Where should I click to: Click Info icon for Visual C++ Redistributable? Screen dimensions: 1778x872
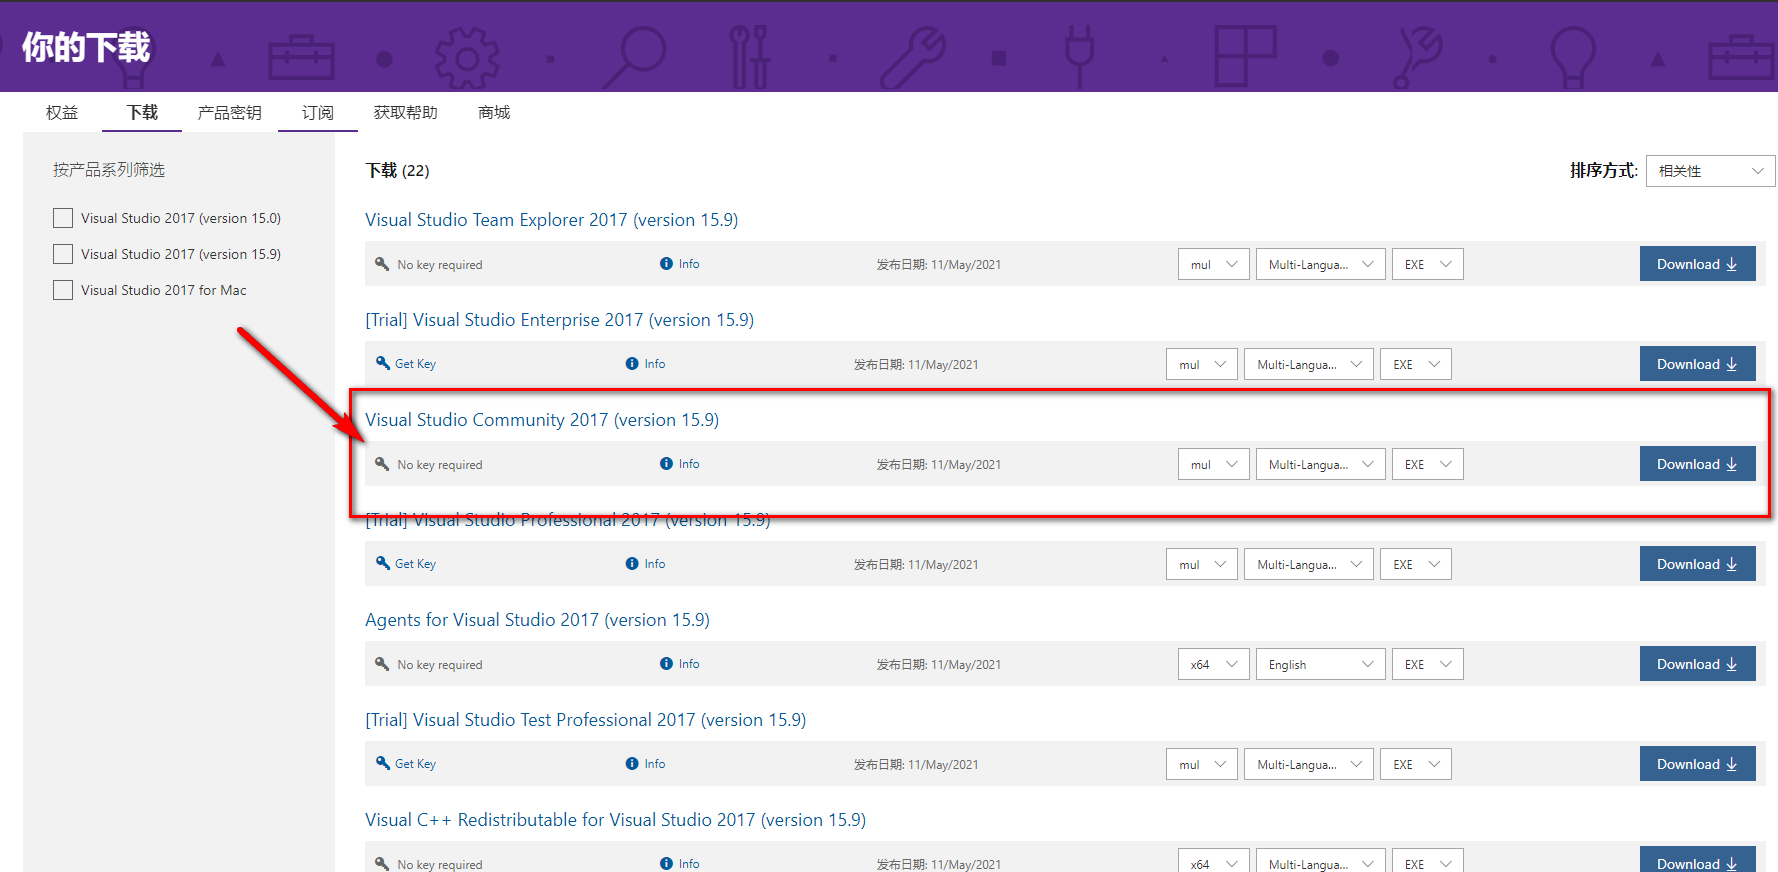pos(666,864)
